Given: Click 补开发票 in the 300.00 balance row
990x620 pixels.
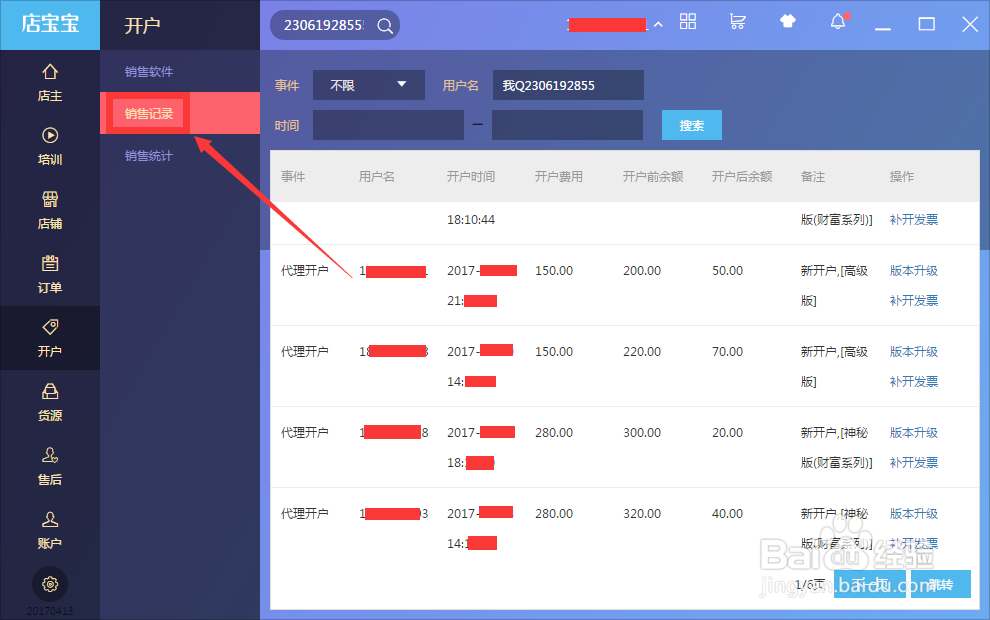Looking at the screenshot, I should (x=914, y=463).
